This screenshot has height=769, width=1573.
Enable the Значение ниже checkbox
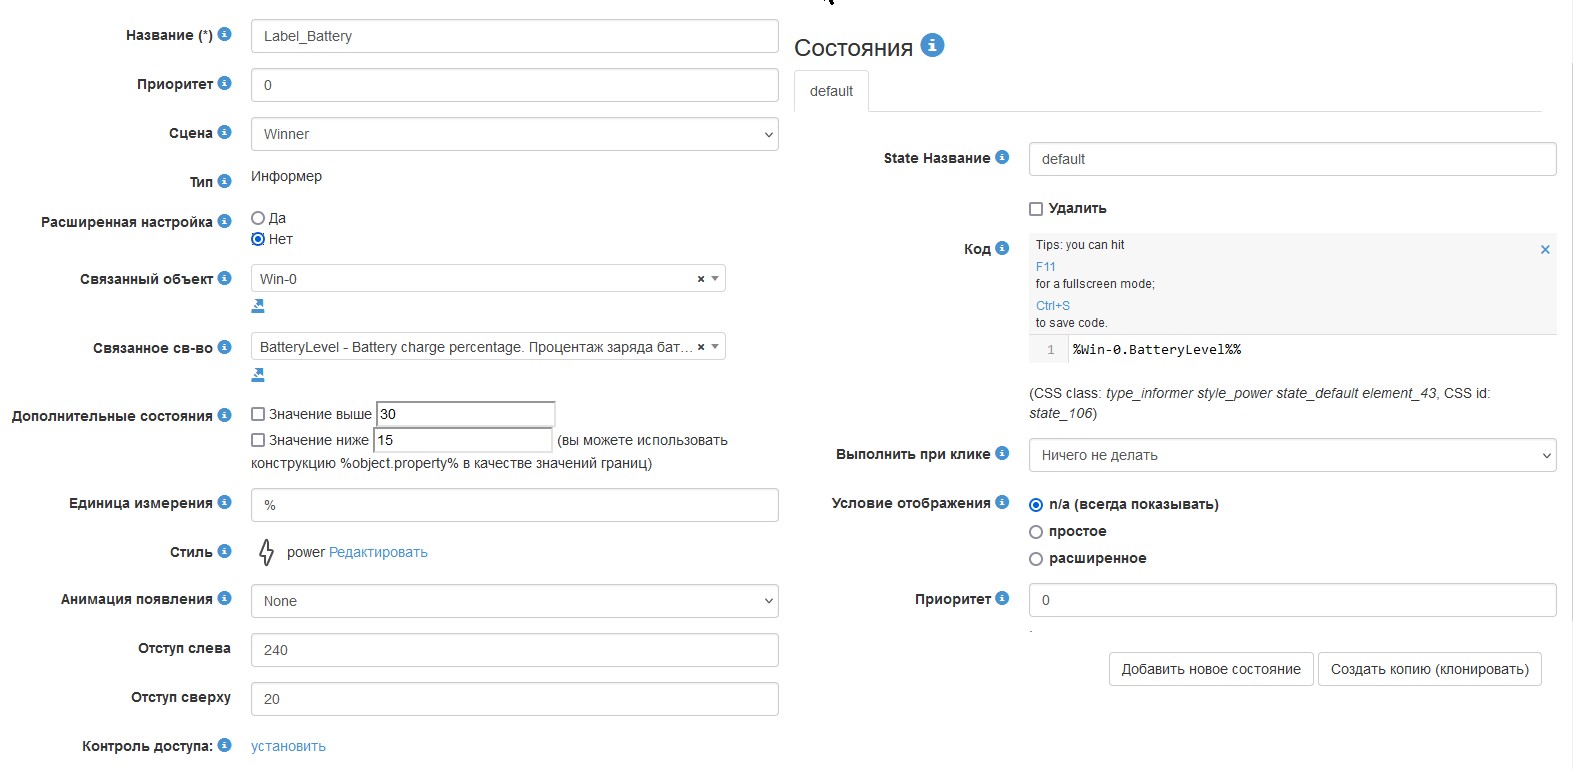[258, 440]
